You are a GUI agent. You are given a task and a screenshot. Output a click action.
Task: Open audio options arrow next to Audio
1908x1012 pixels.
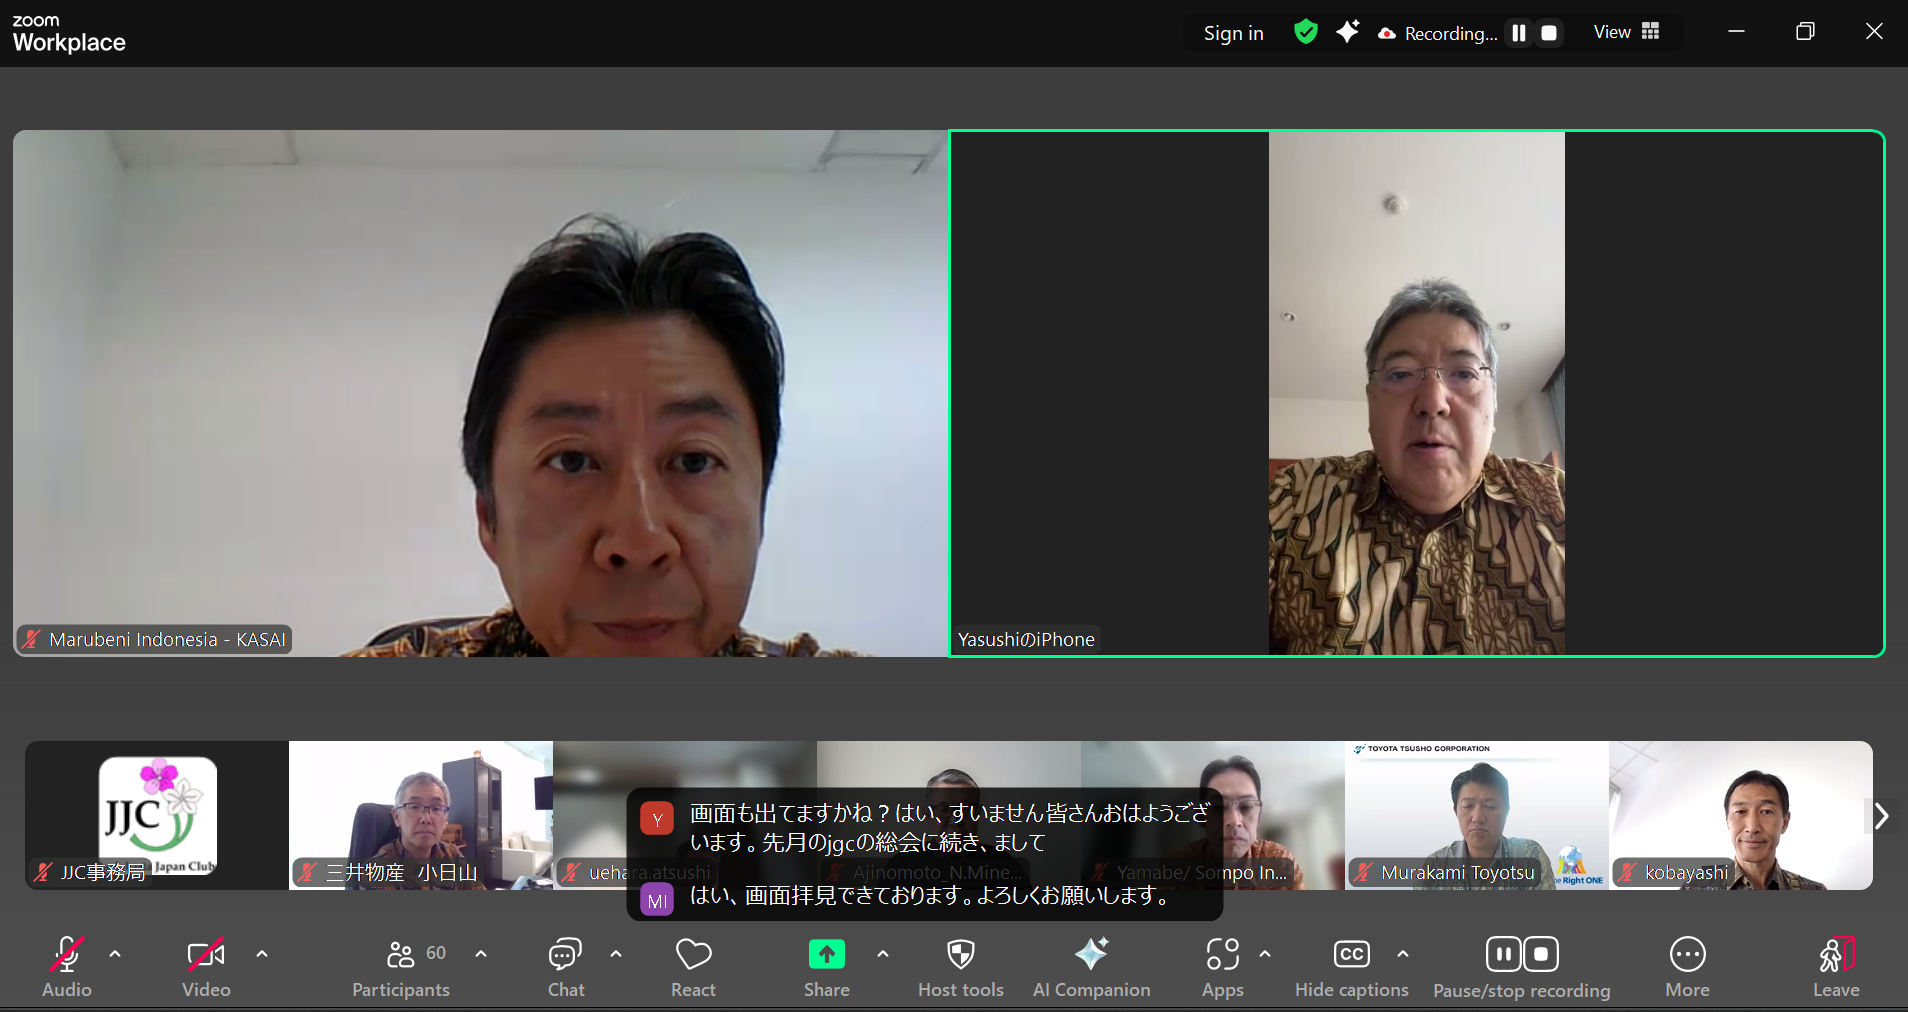(115, 954)
